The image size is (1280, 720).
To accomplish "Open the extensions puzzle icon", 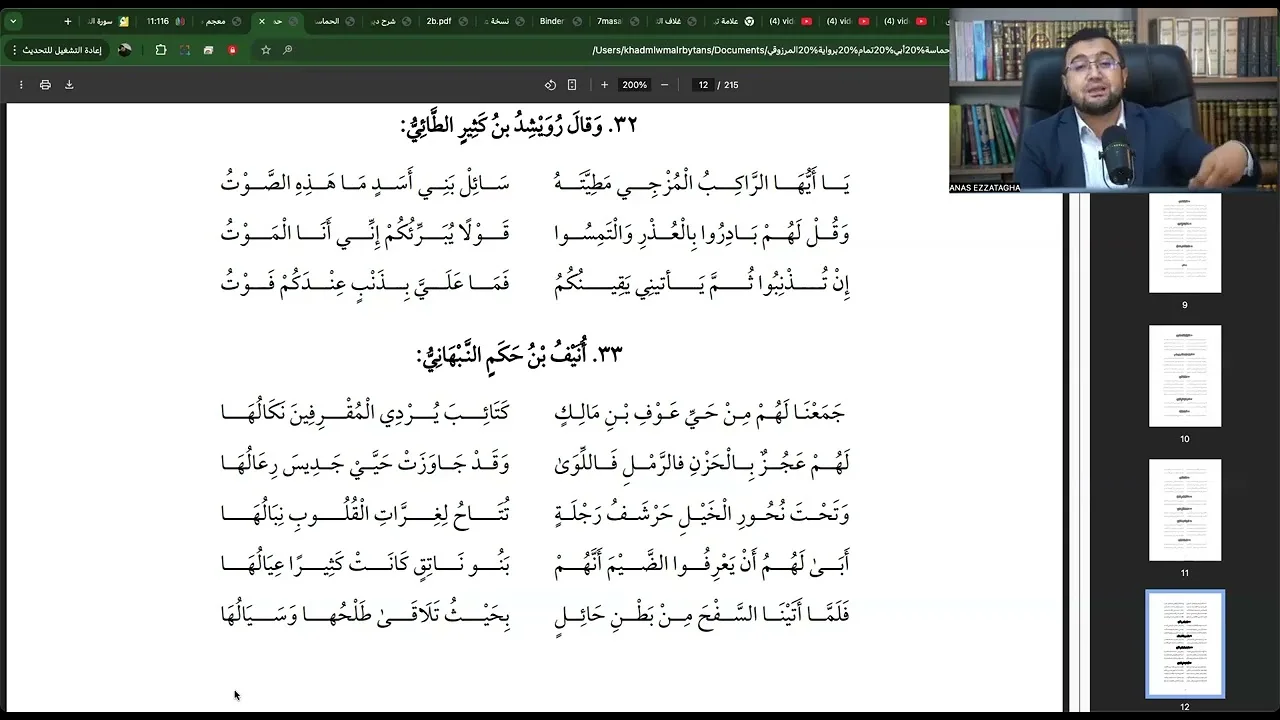I will click(161, 50).
